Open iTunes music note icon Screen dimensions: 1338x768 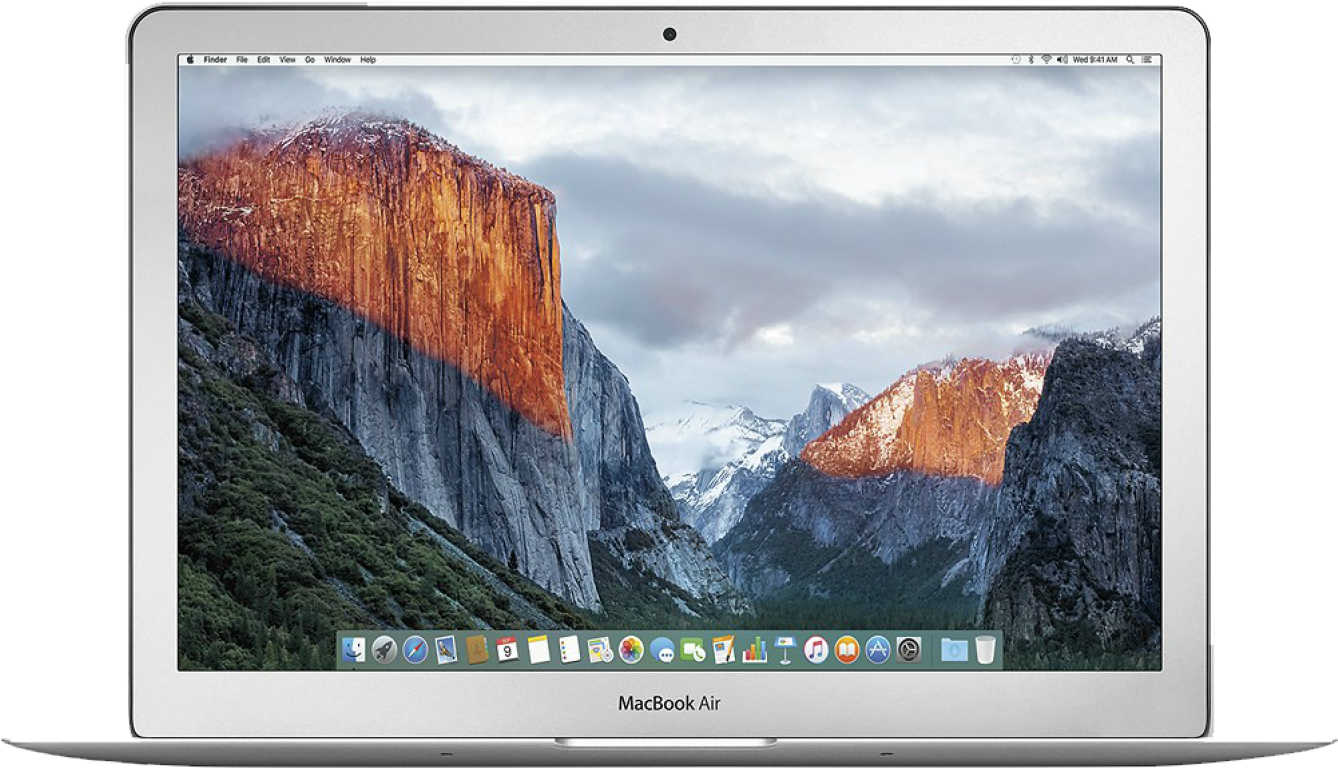(816, 650)
